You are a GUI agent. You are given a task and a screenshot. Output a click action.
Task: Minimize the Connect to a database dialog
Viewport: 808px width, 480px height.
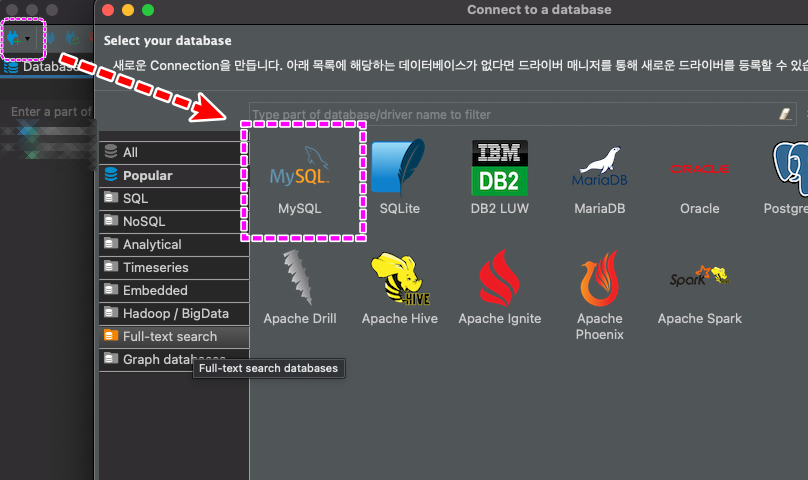tap(128, 10)
